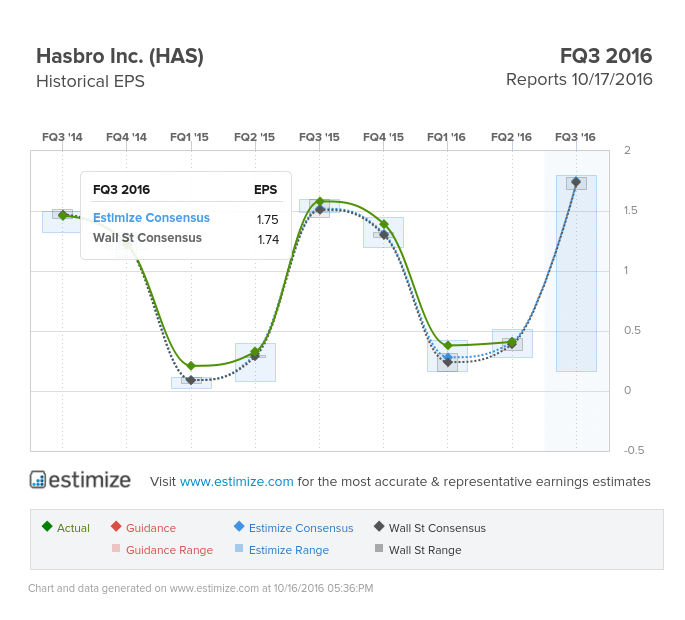Viewport: 685px width, 620px height.
Task: Click the Wall St Range gray swatch
Action: coord(379,548)
